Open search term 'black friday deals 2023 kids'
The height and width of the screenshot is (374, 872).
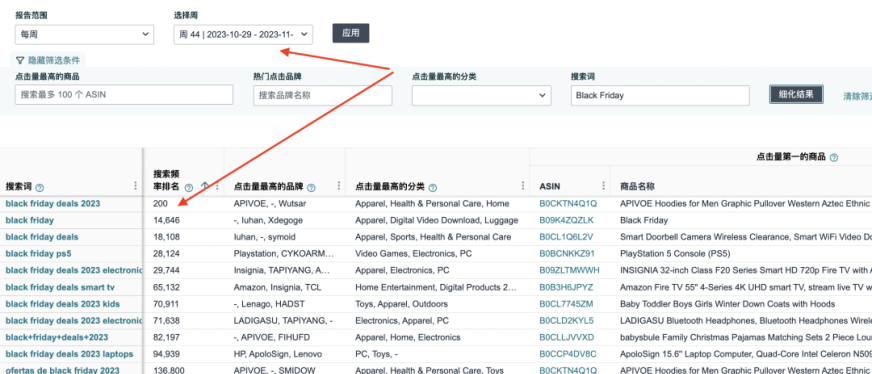tap(62, 304)
